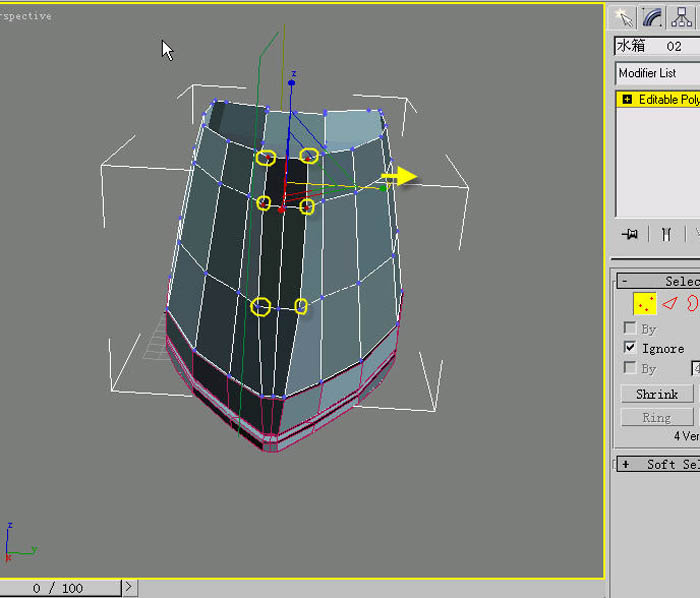Click the blue Z axis gizmo handle
This screenshot has width=700, height=598.
click(292, 83)
